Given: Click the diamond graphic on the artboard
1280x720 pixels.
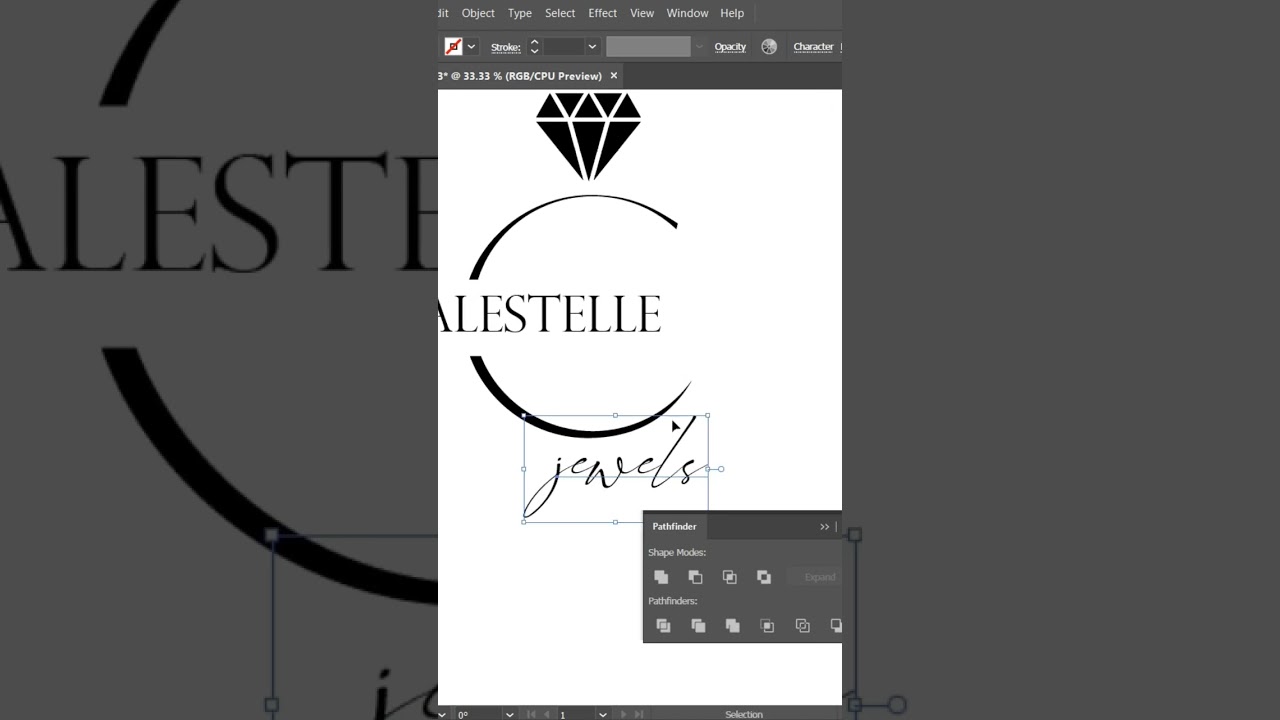Looking at the screenshot, I should tap(588, 136).
